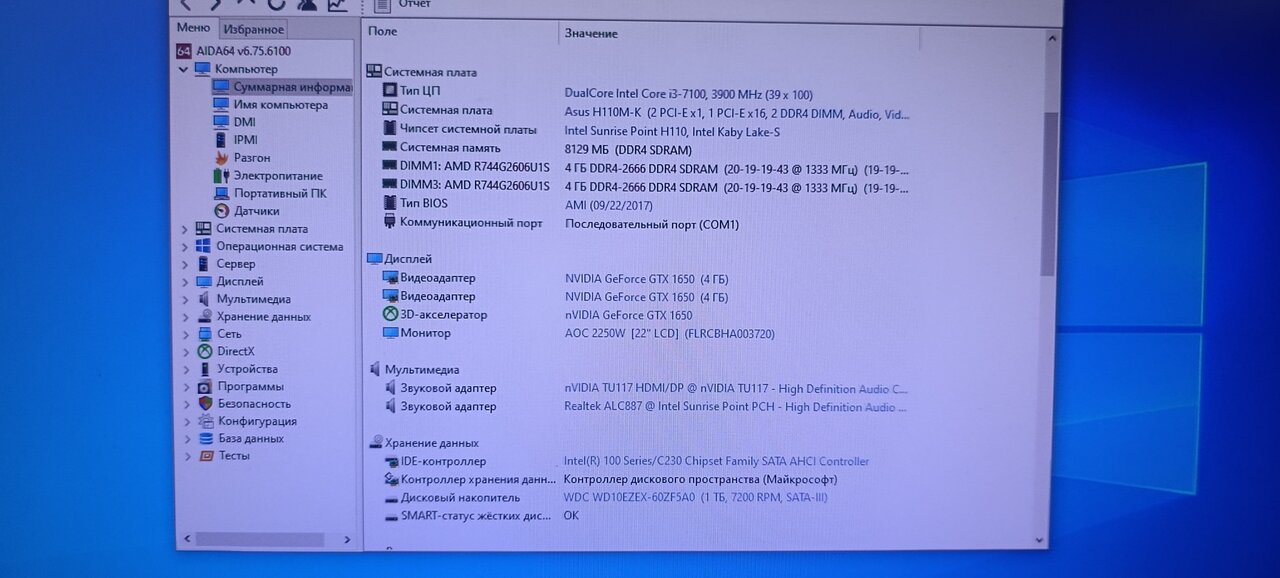Click the Значение column header
Image resolution: width=1280 pixels, height=578 pixels.
[591, 34]
